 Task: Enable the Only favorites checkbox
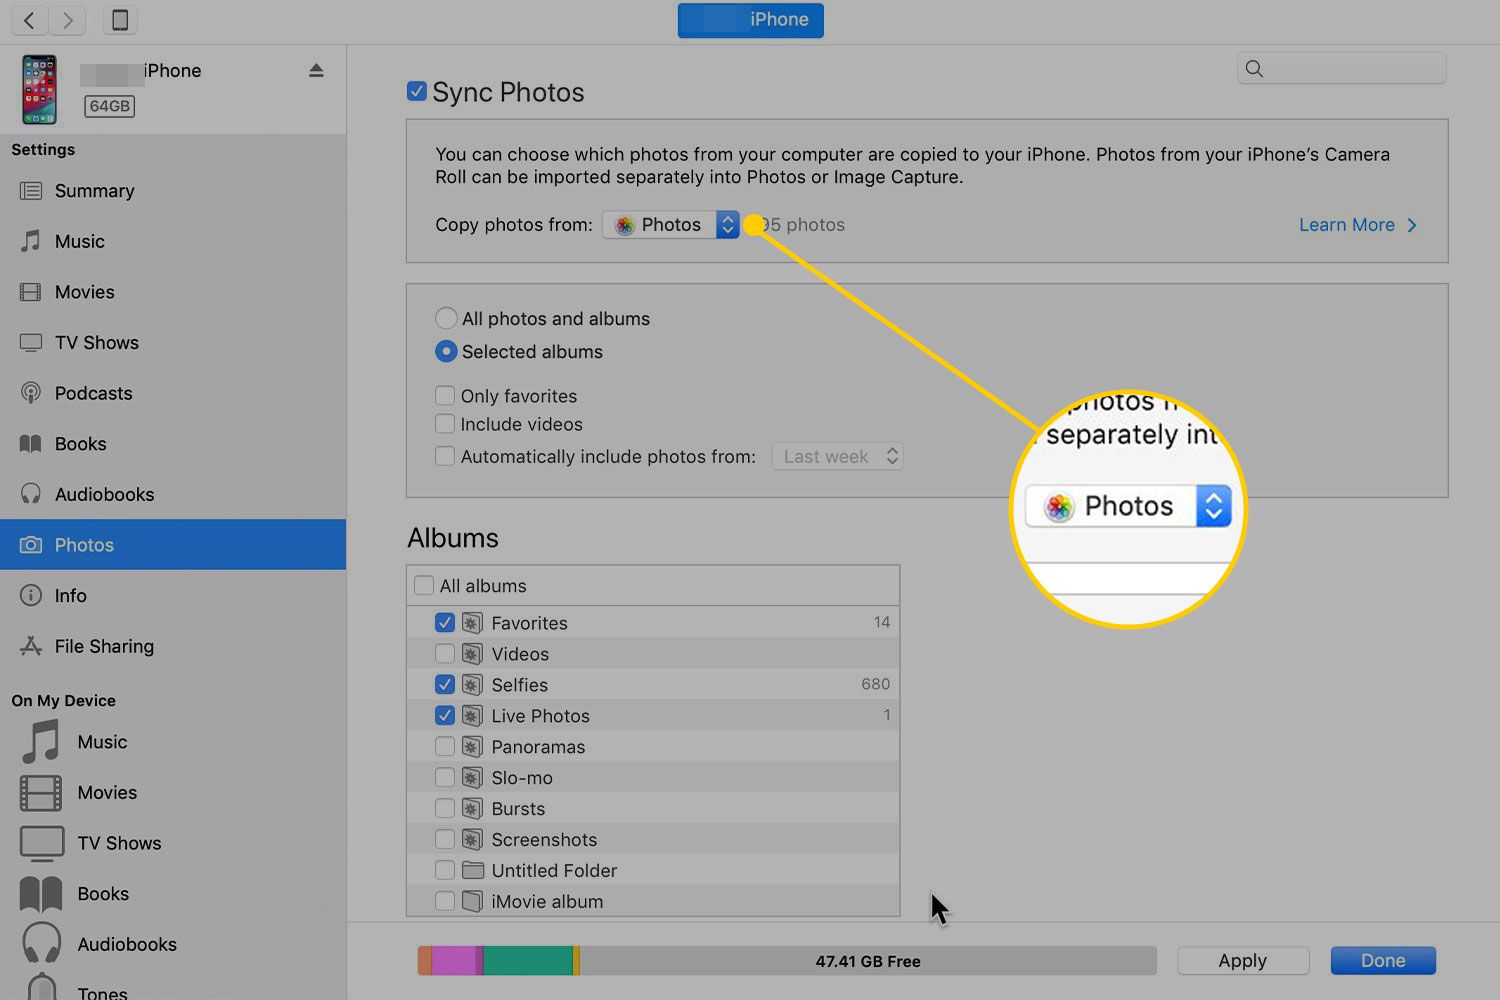coord(445,395)
